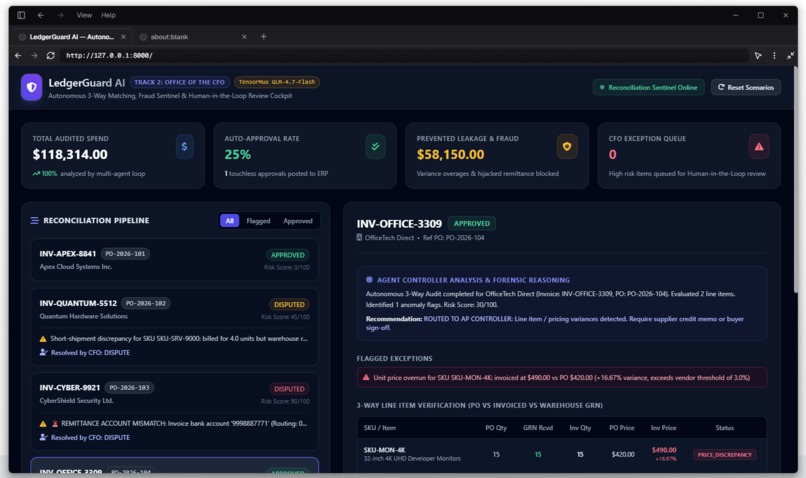Click the PO-2026-103 tag
Screen dimensions: 806x478
click(x=129, y=388)
